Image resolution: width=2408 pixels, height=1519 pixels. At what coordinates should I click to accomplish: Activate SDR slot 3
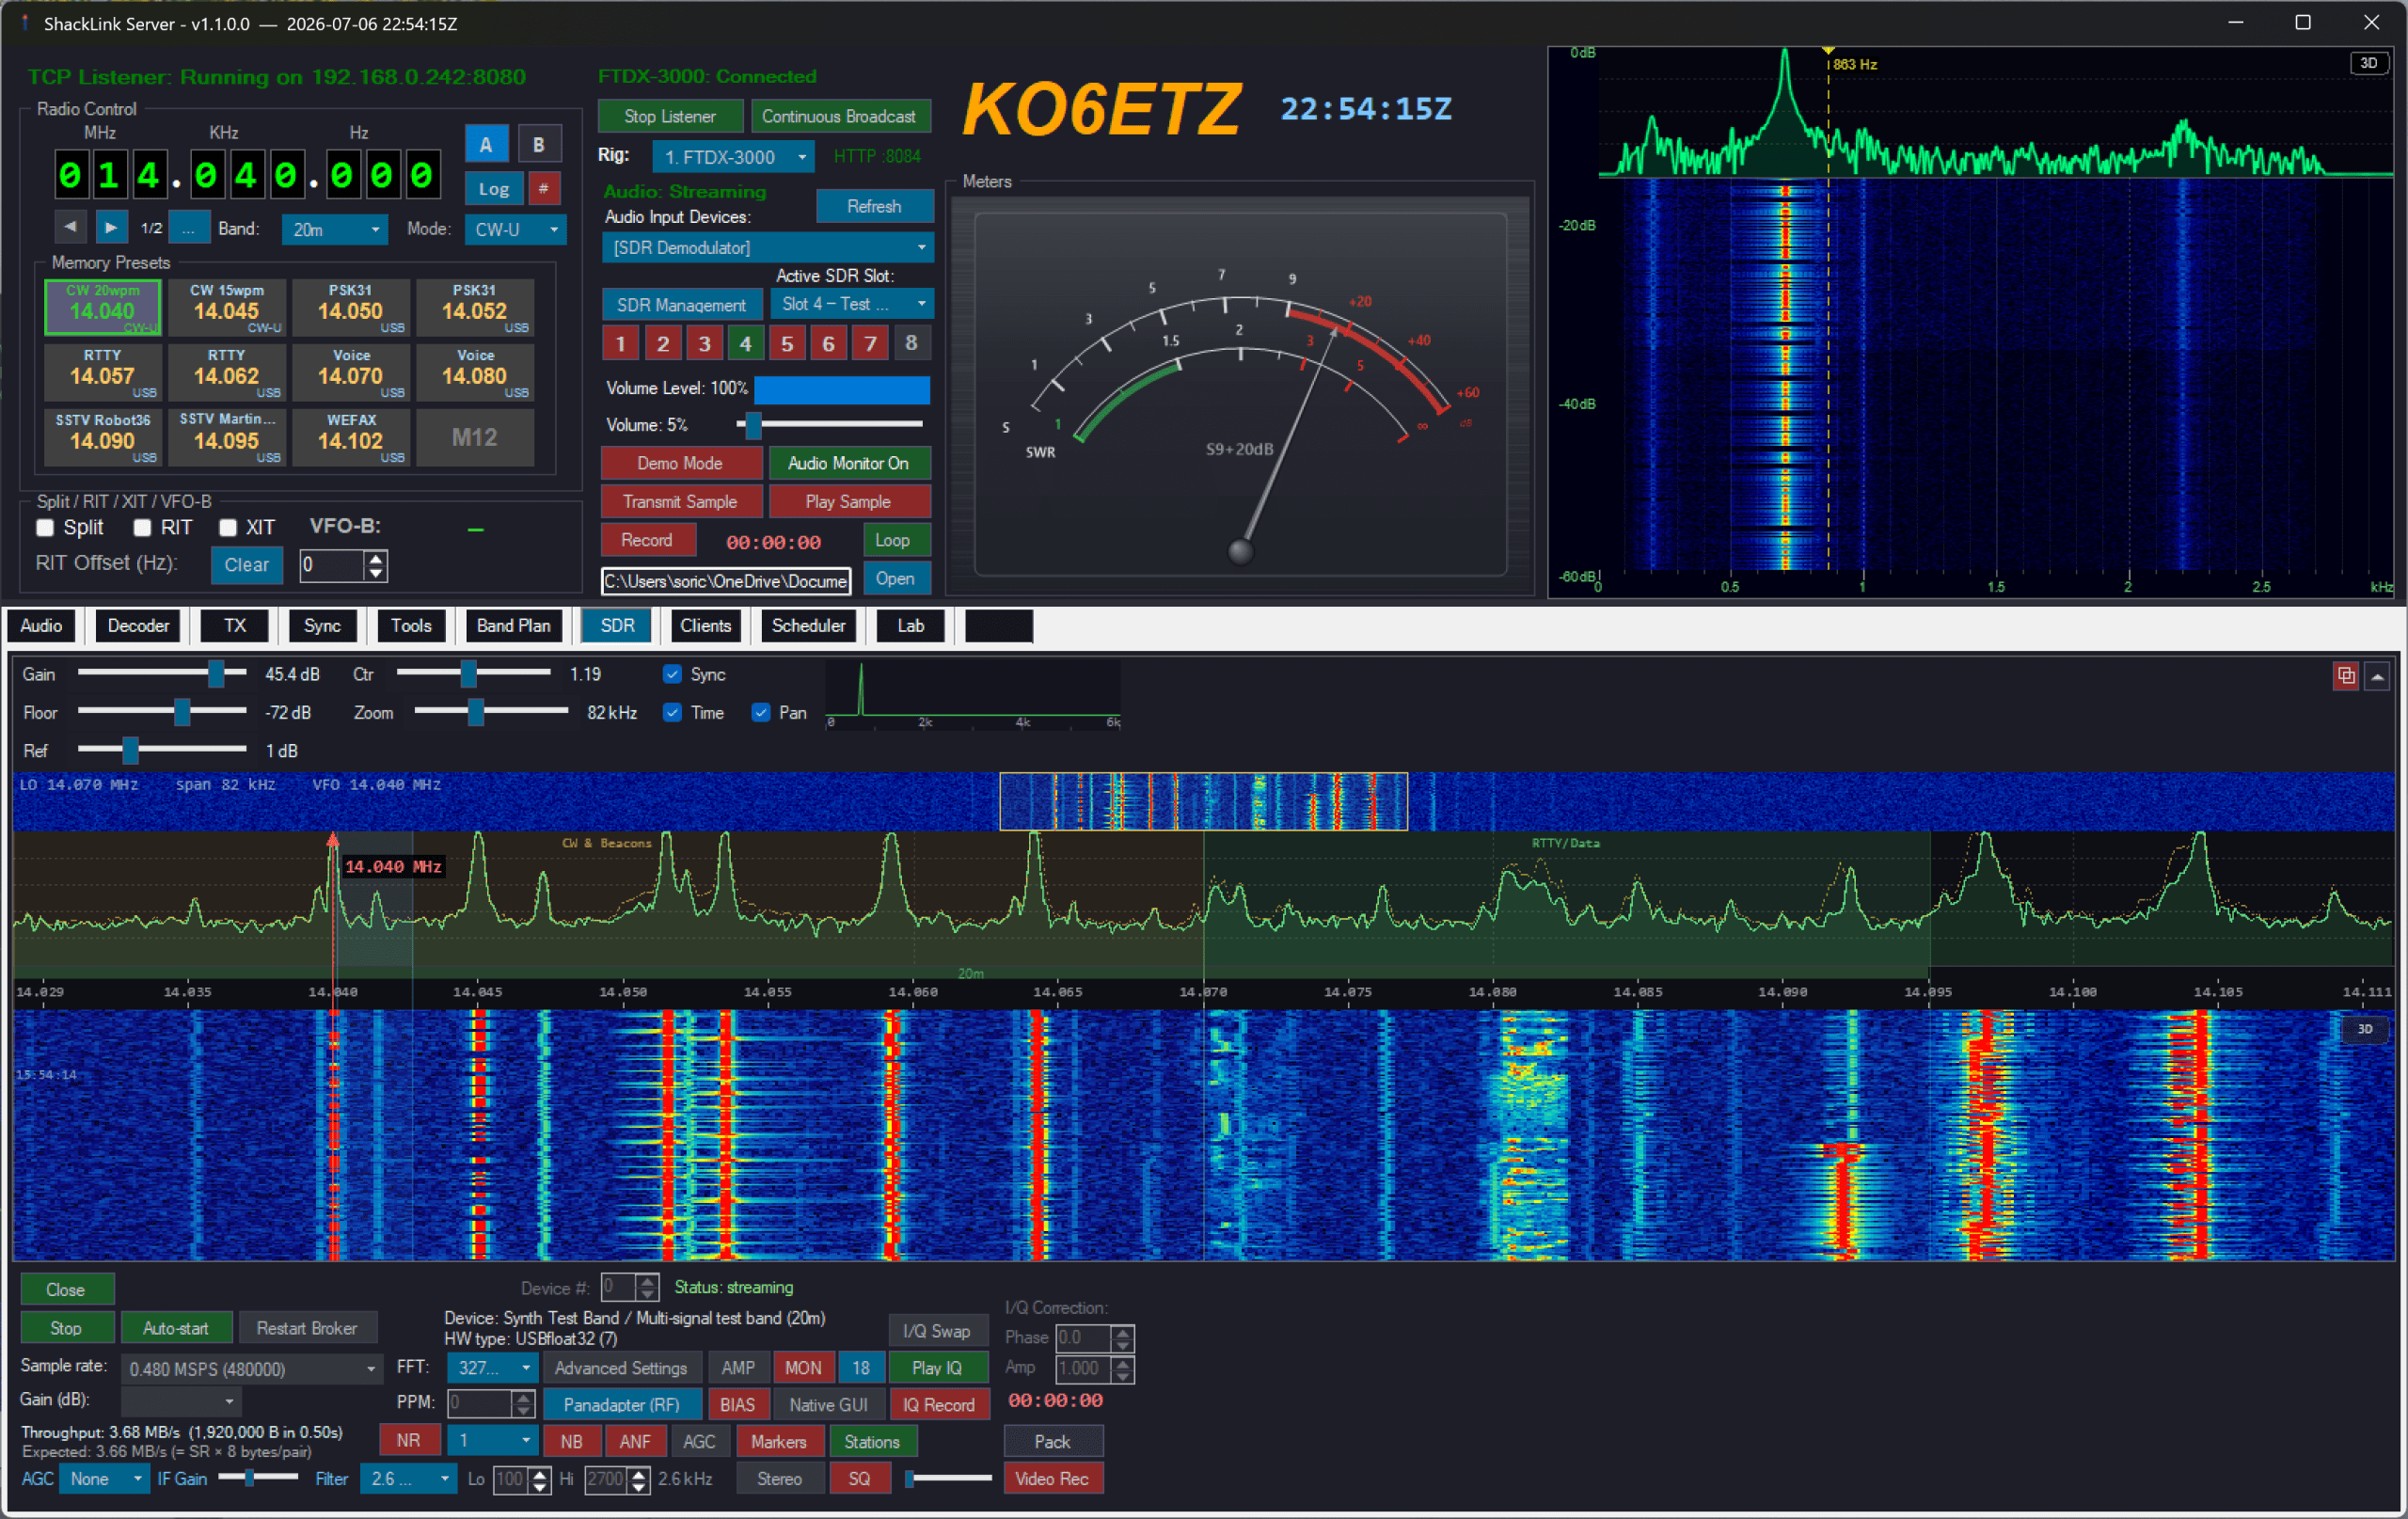coord(704,344)
